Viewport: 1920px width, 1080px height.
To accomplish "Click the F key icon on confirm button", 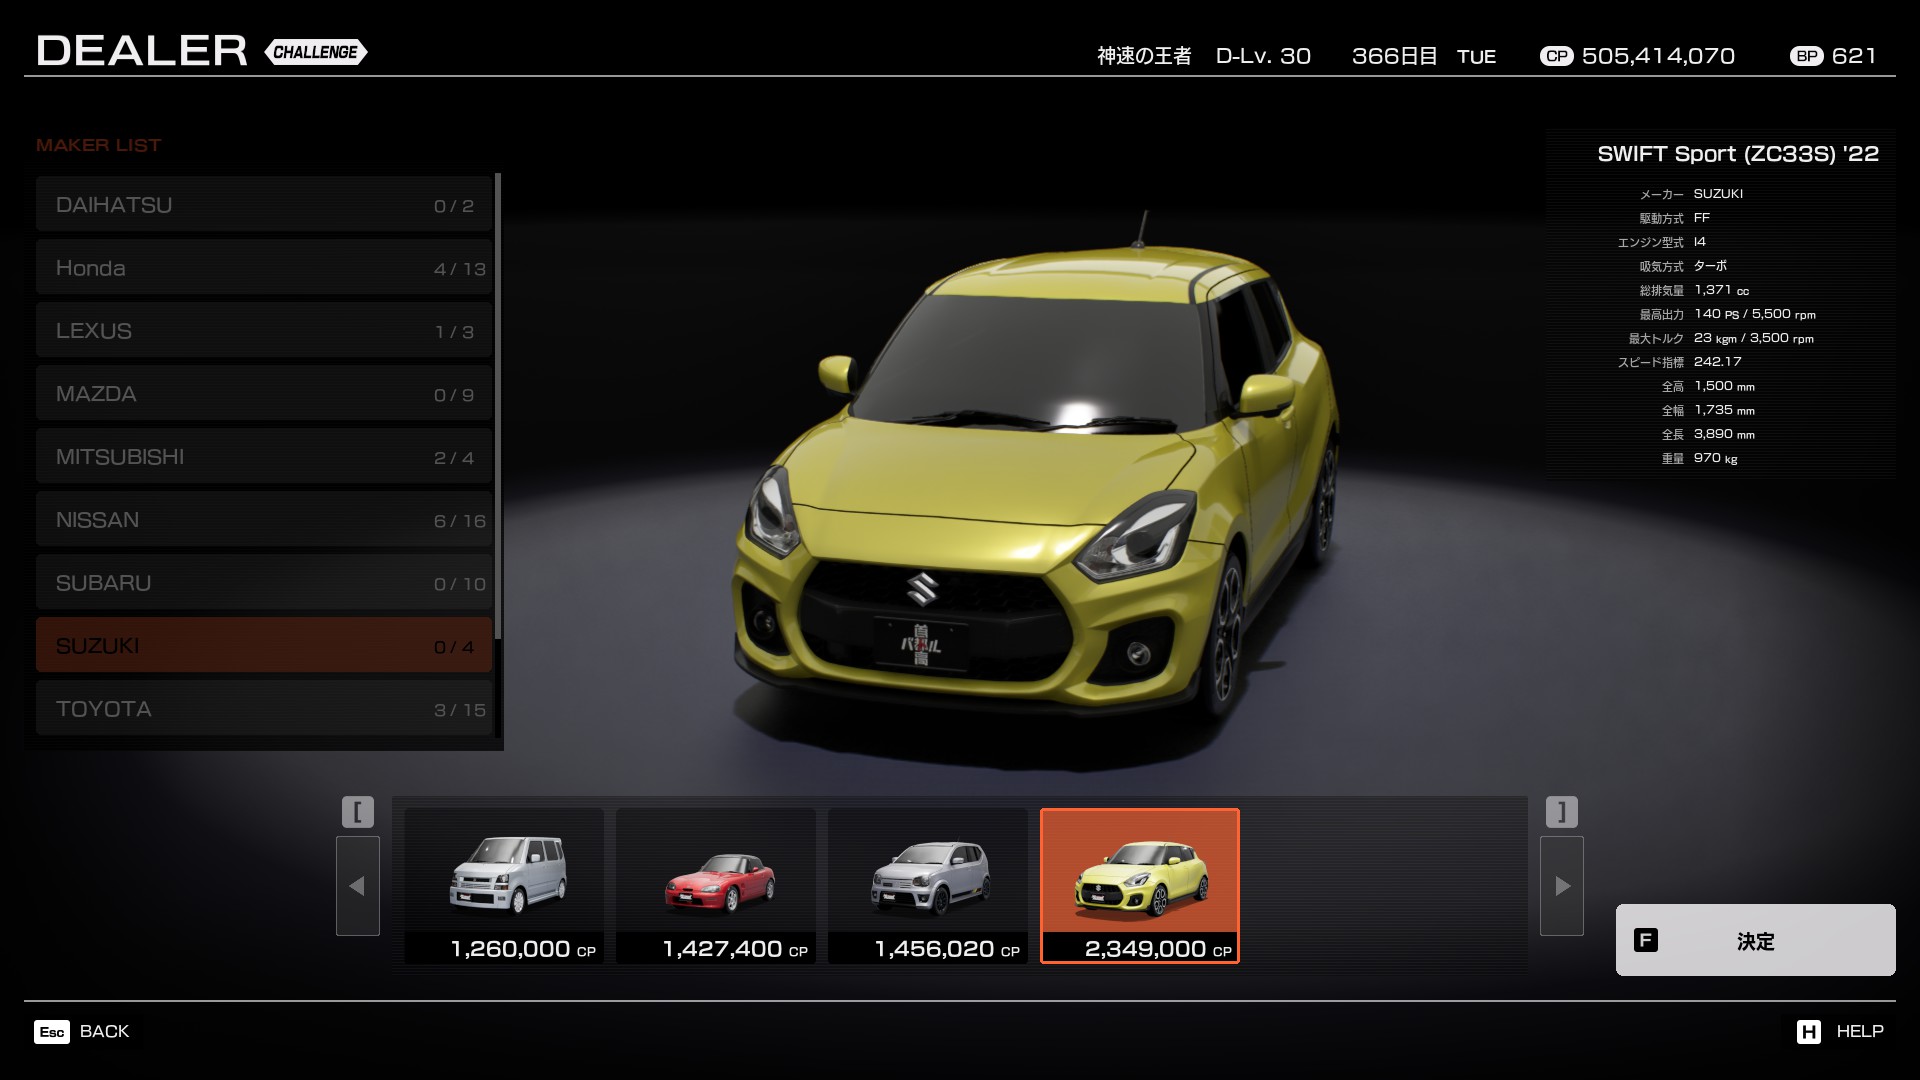I will point(1645,940).
